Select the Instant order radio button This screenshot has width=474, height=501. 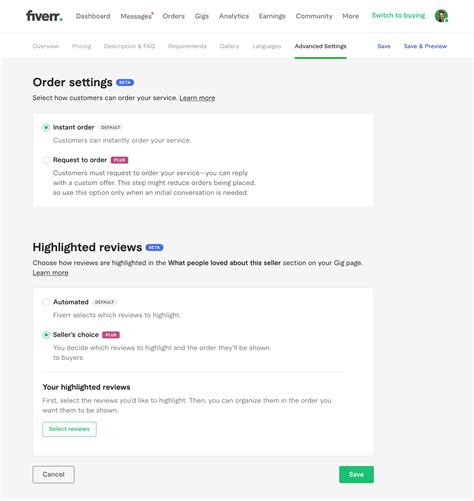46,127
